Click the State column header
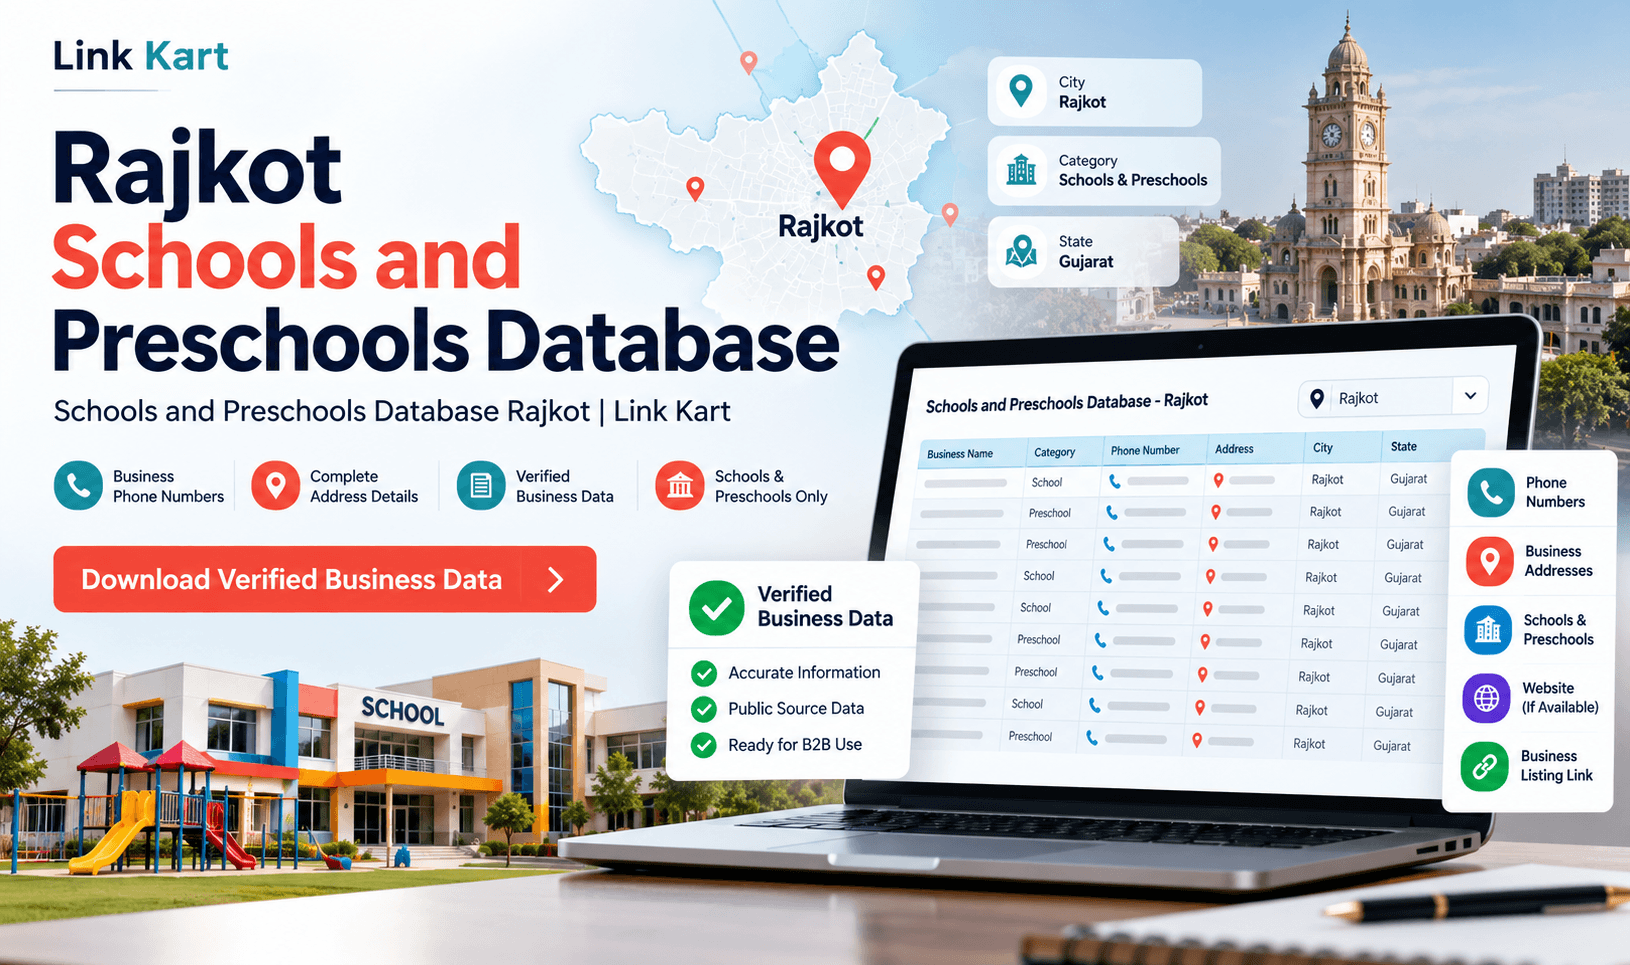 click(1404, 446)
